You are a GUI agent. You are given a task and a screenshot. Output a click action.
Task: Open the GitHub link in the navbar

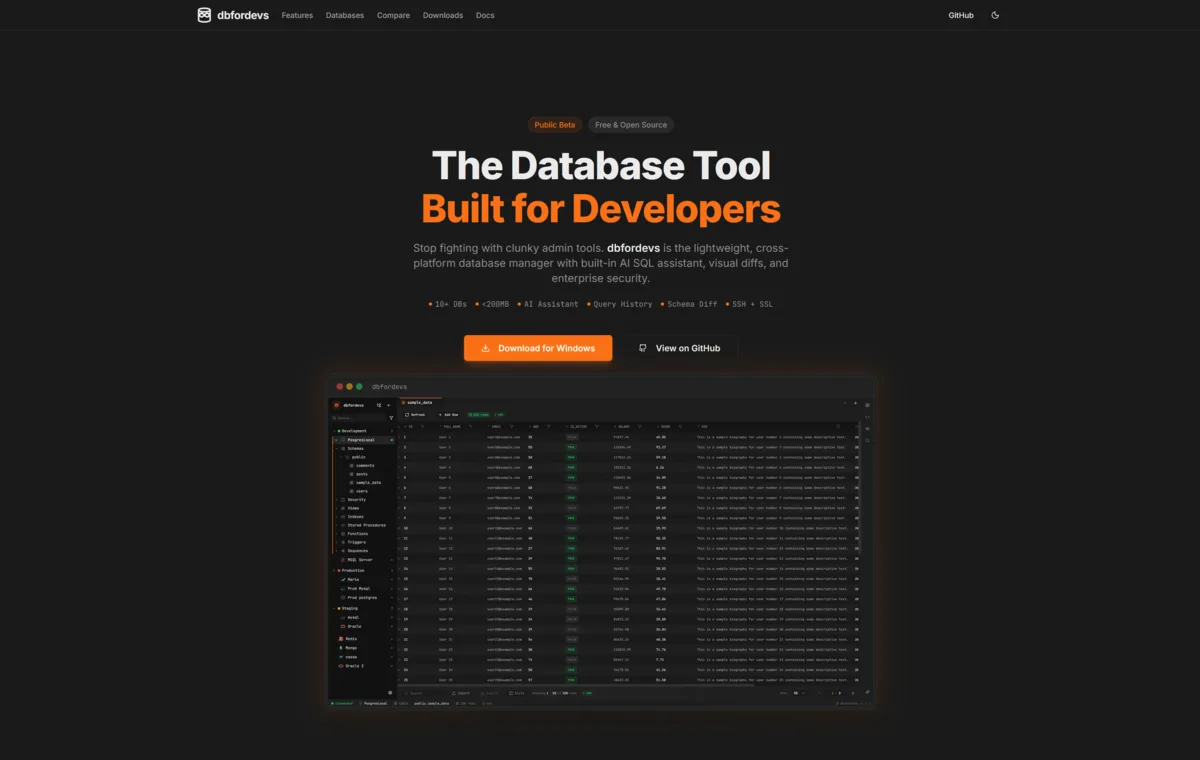(x=961, y=15)
